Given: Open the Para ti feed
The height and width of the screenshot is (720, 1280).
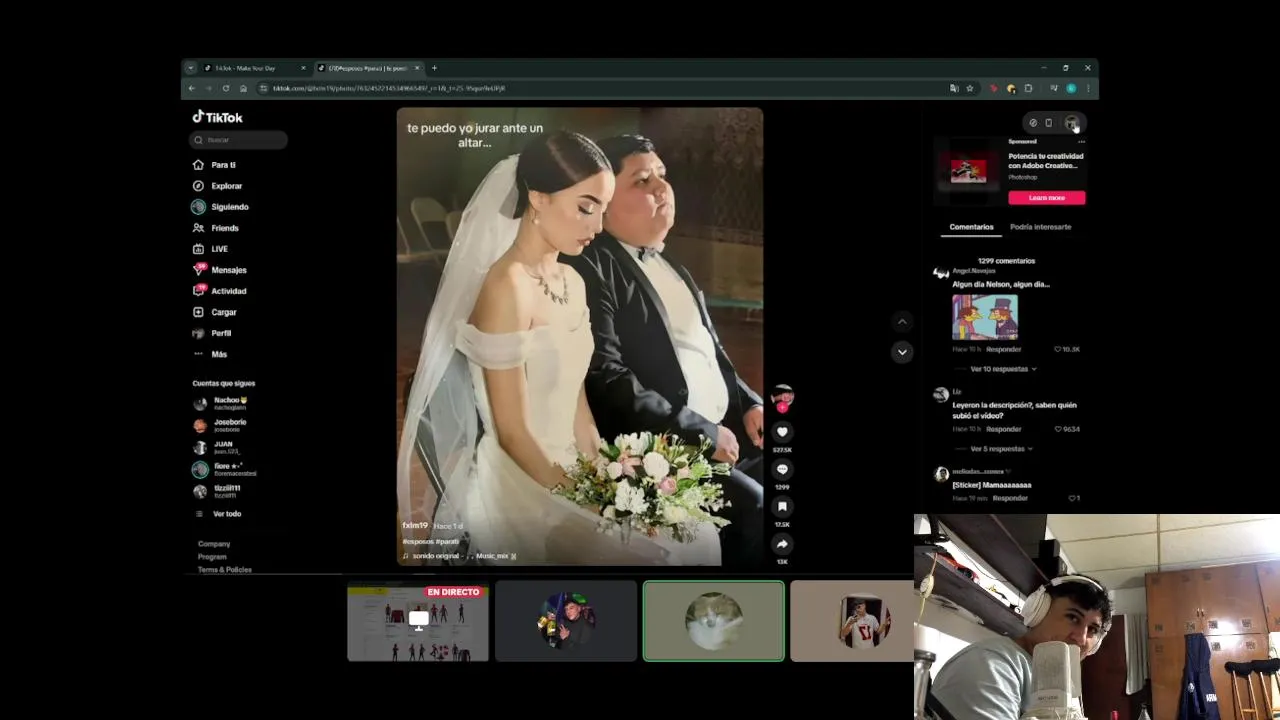Looking at the screenshot, I should tap(214, 165).
